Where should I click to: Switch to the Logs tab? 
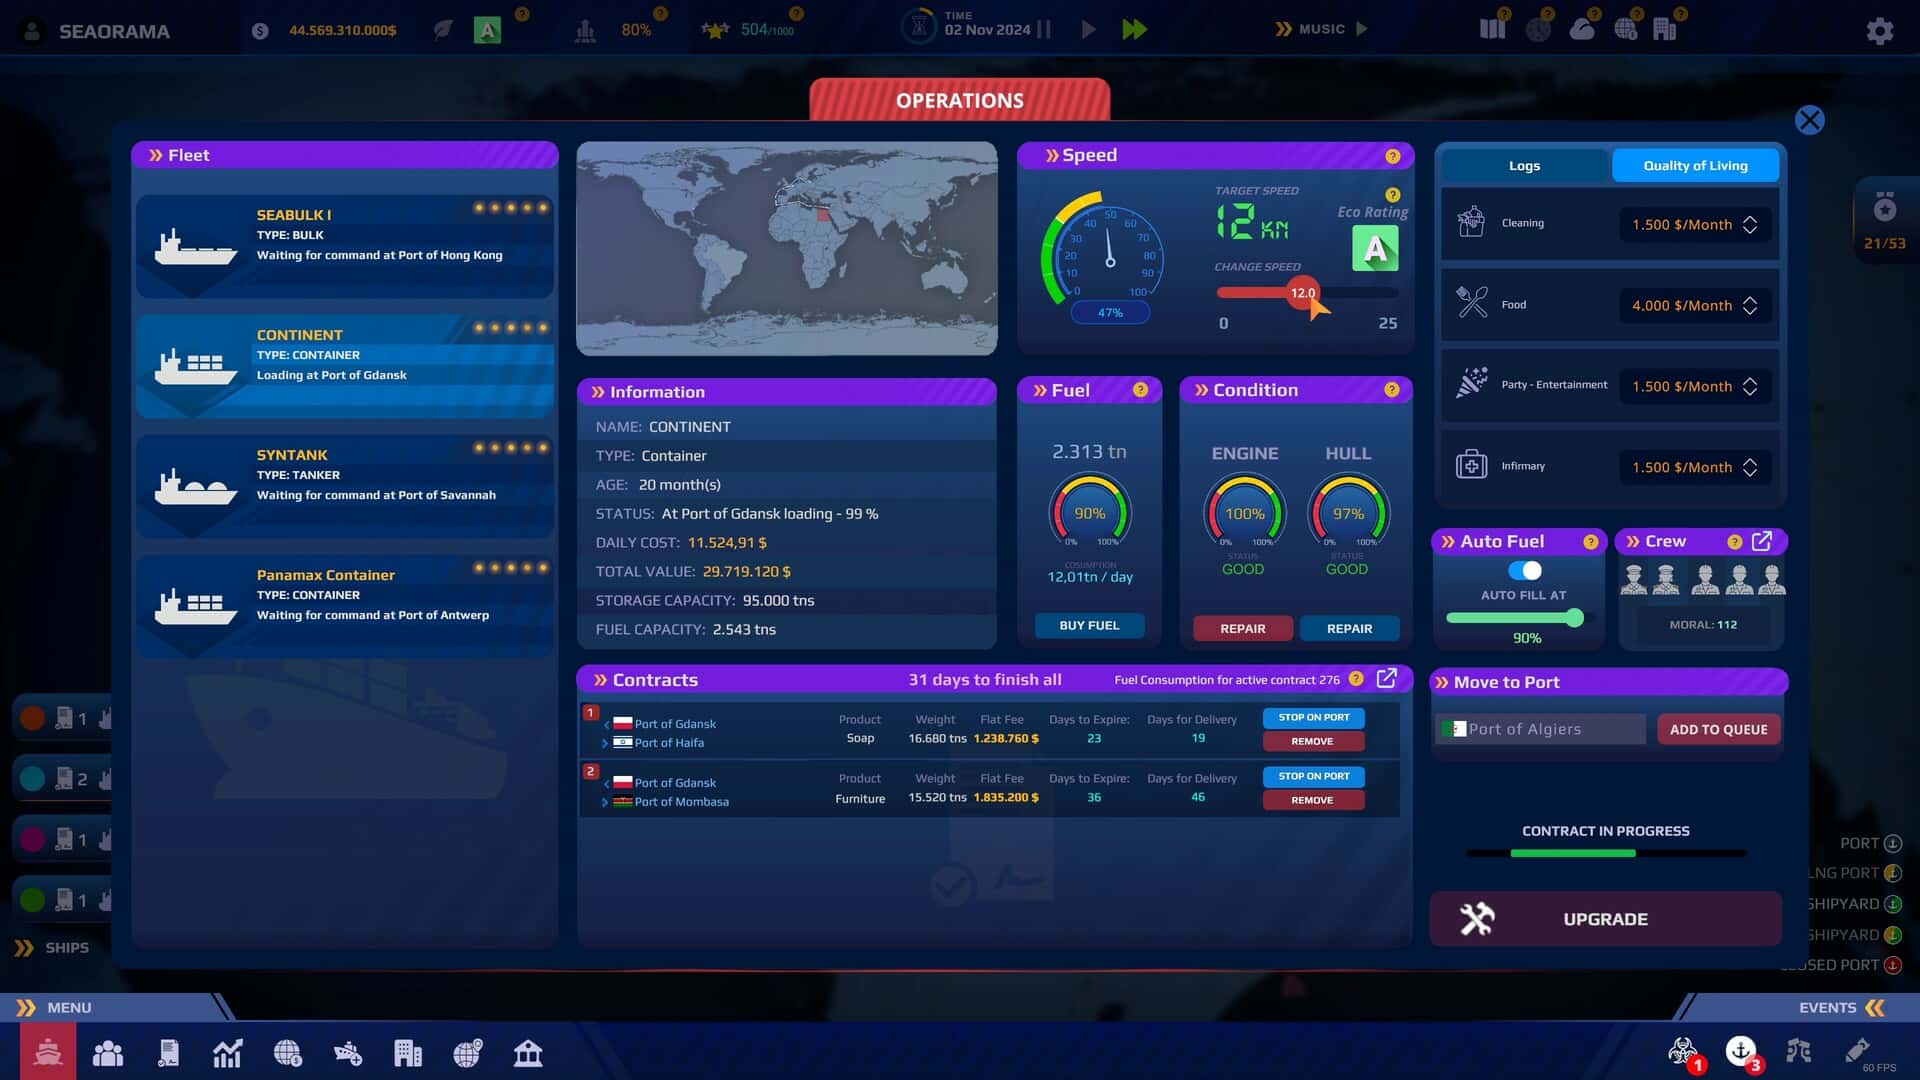pos(1524,165)
